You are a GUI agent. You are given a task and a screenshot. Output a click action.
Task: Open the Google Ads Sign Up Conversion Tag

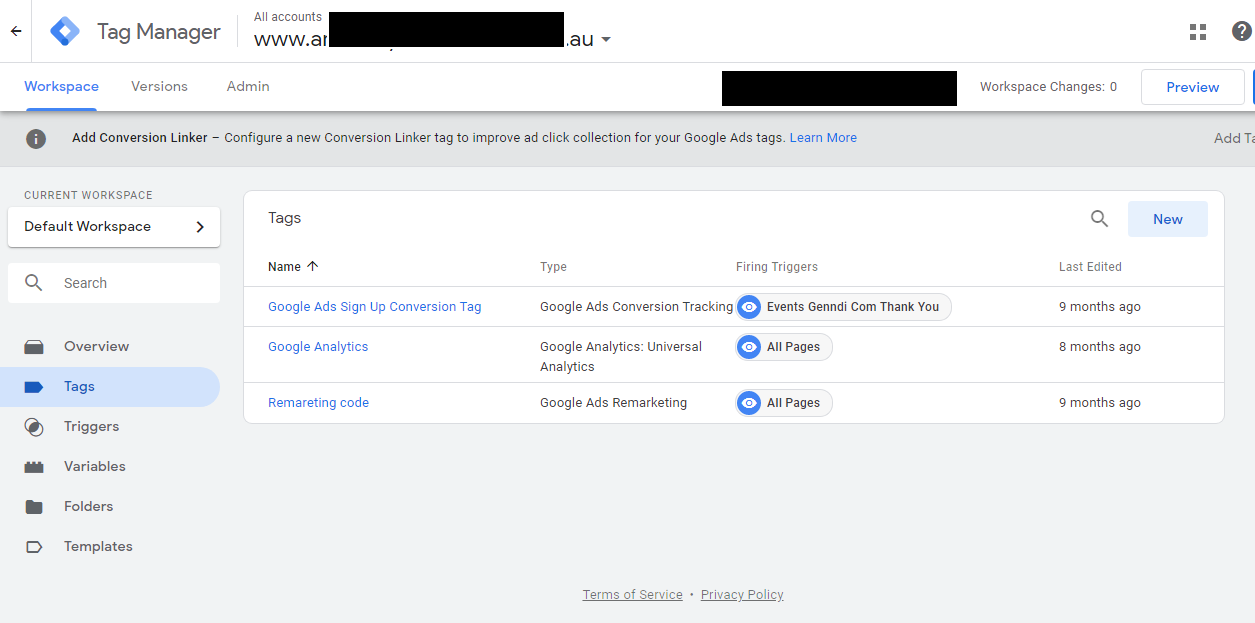coord(374,307)
